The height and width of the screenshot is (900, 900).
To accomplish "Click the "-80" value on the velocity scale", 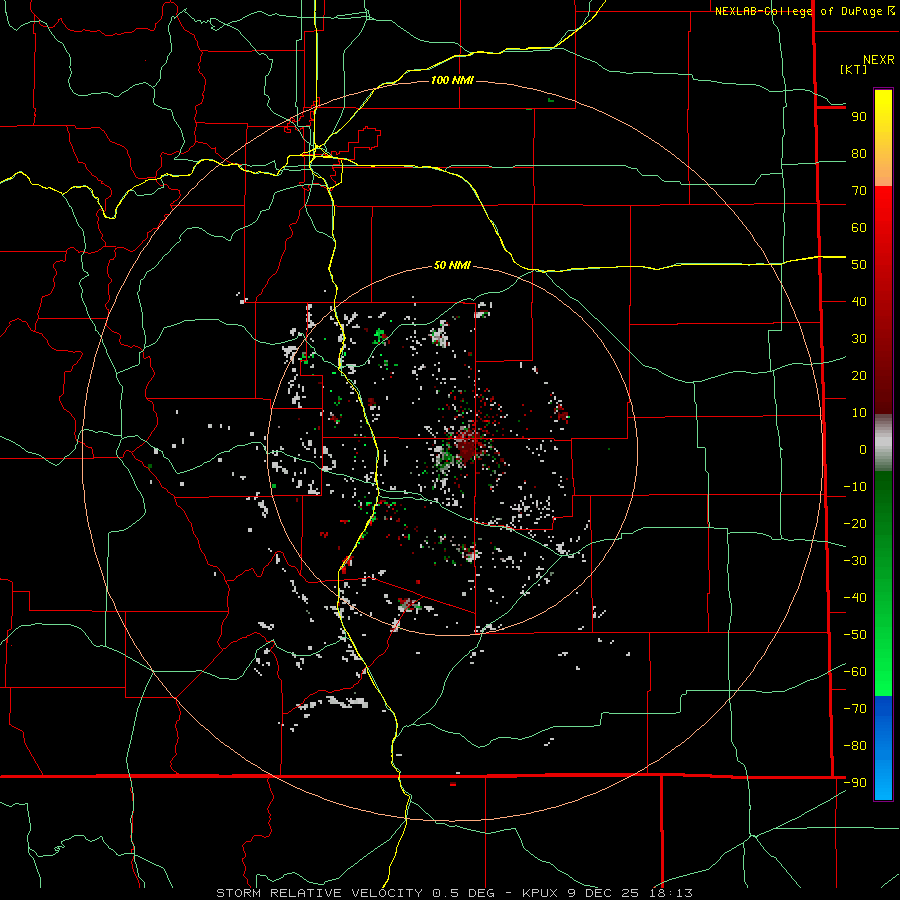I will [855, 746].
